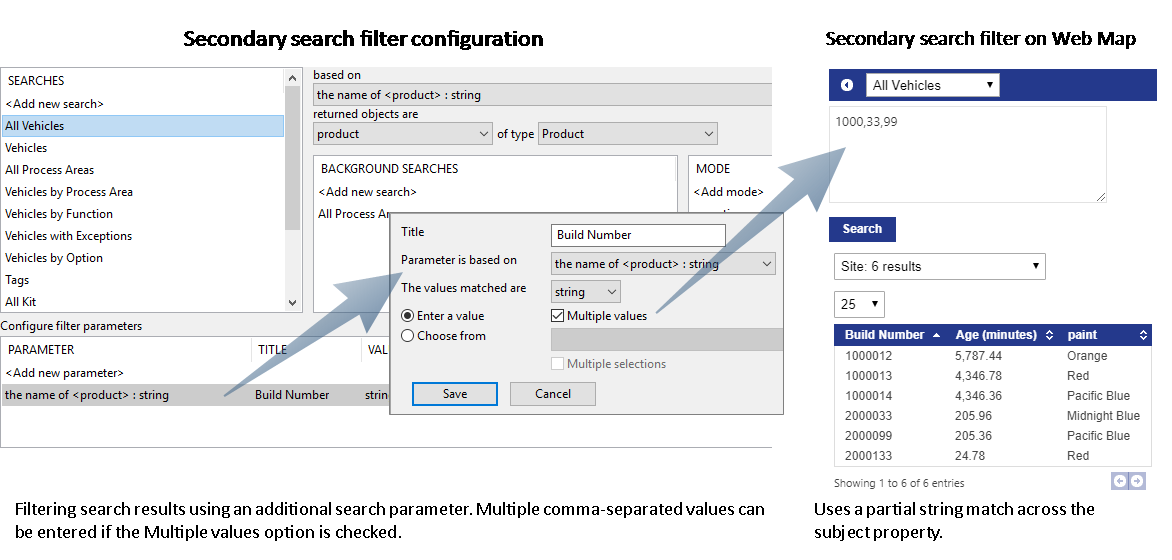1172x560 pixels.
Task: Open the Parameter is based on dropdown
Action: (663, 264)
